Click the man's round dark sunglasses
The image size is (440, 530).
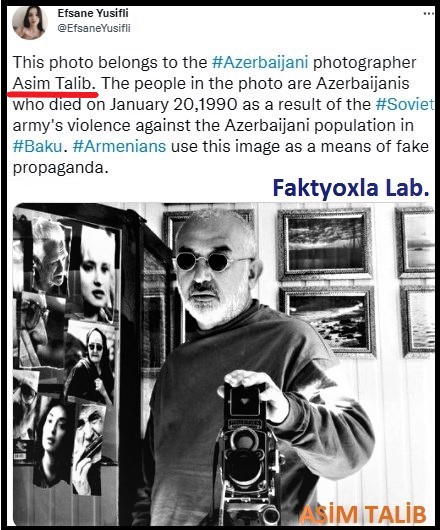click(x=212, y=261)
